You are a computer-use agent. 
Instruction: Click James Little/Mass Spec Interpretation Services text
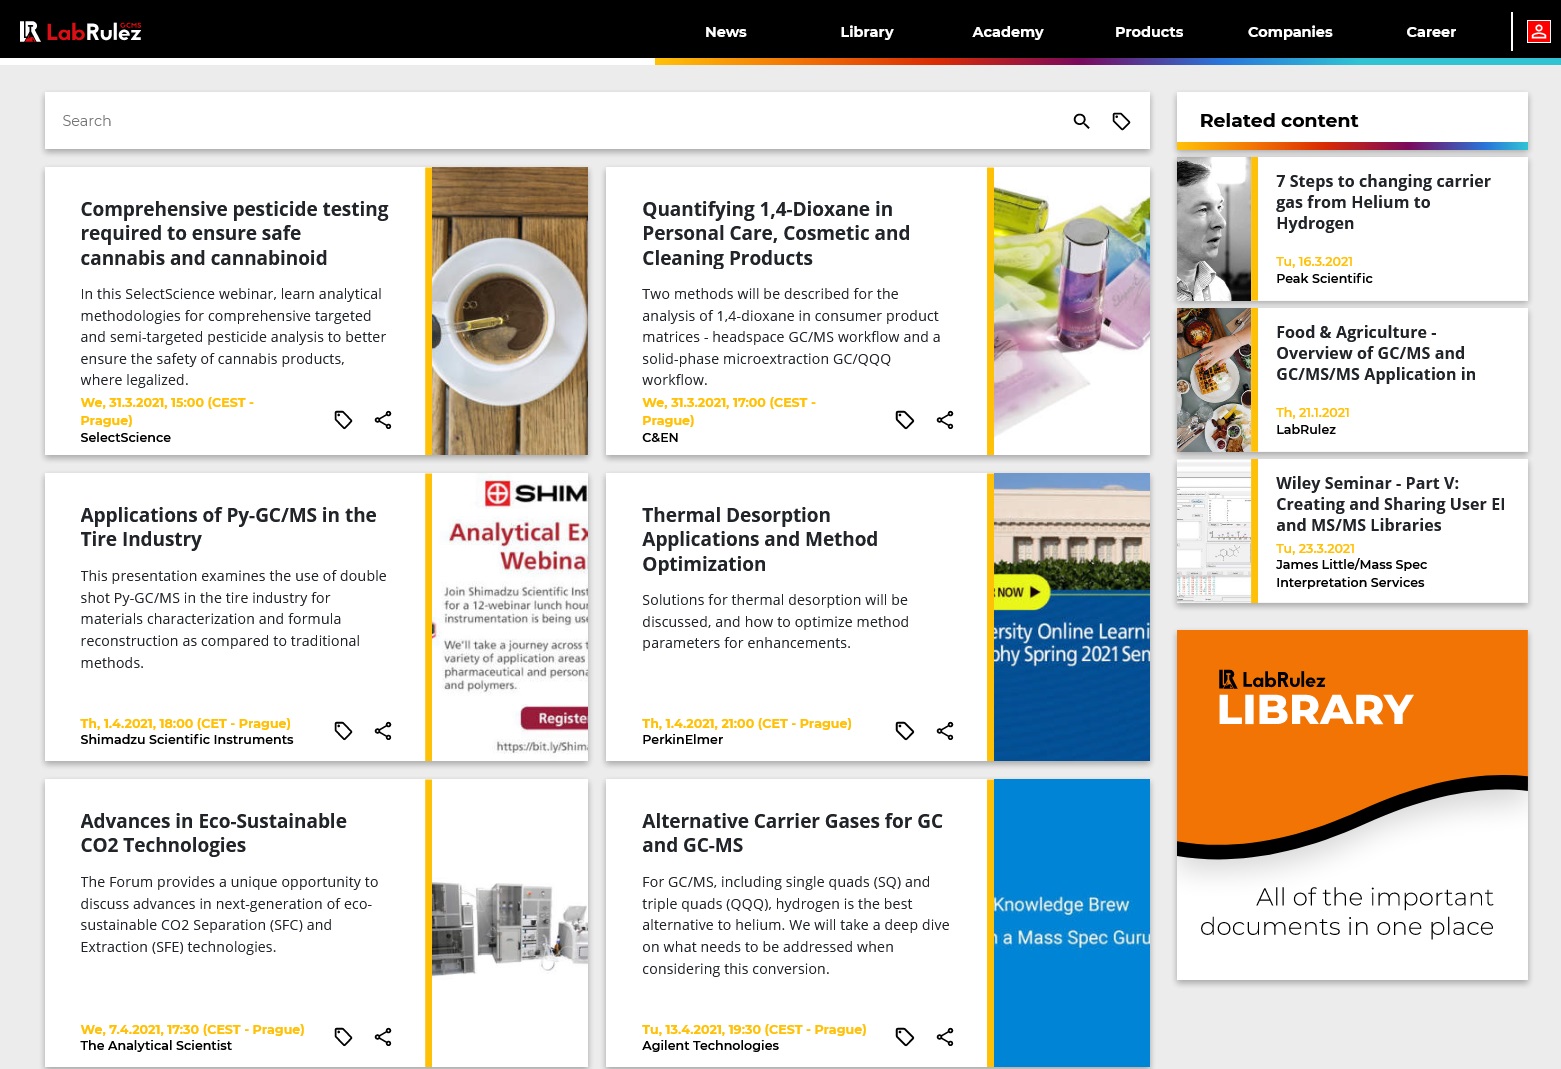tap(1351, 574)
